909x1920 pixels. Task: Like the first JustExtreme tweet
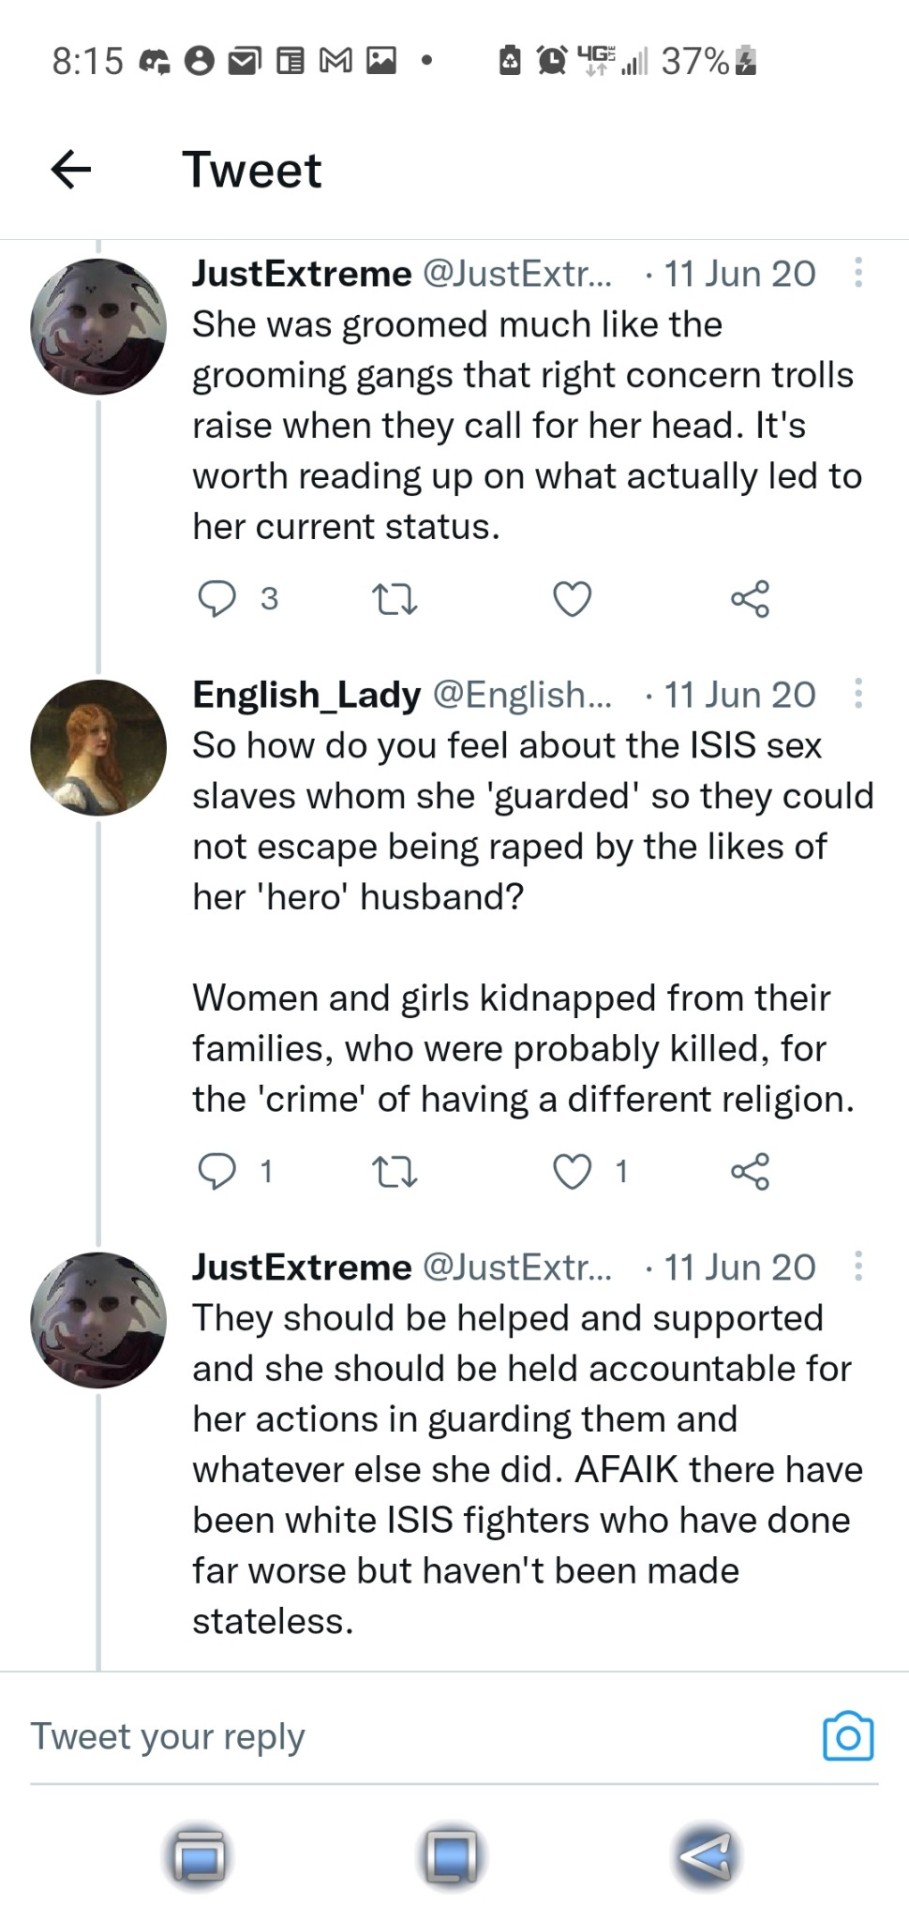click(x=572, y=599)
